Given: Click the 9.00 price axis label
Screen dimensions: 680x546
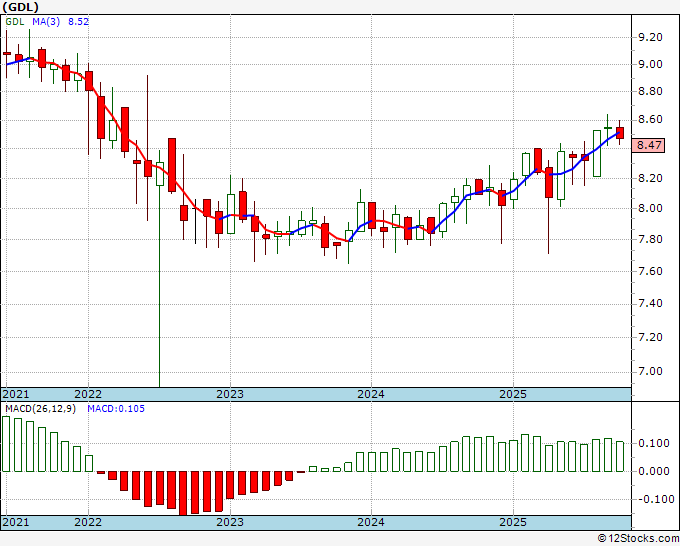Looking at the screenshot, I should click(x=650, y=64).
